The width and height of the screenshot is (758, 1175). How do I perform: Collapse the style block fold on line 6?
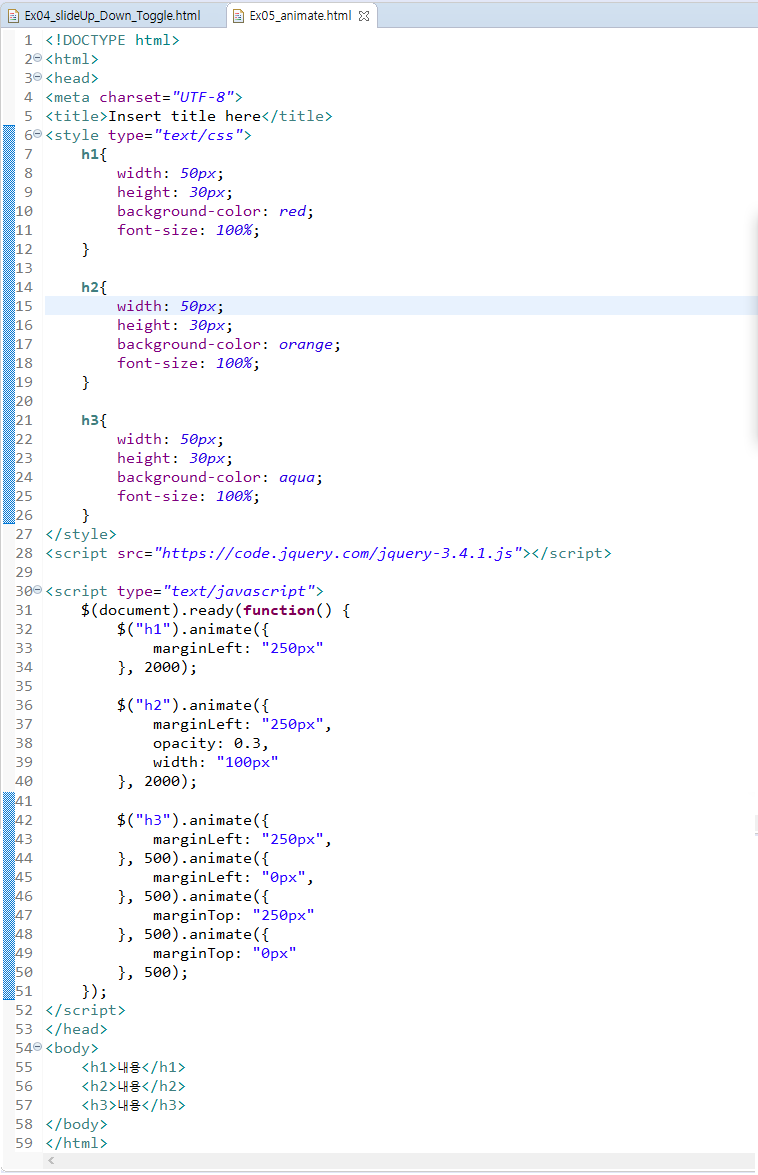pyautogui.click(x=37, y=134)
